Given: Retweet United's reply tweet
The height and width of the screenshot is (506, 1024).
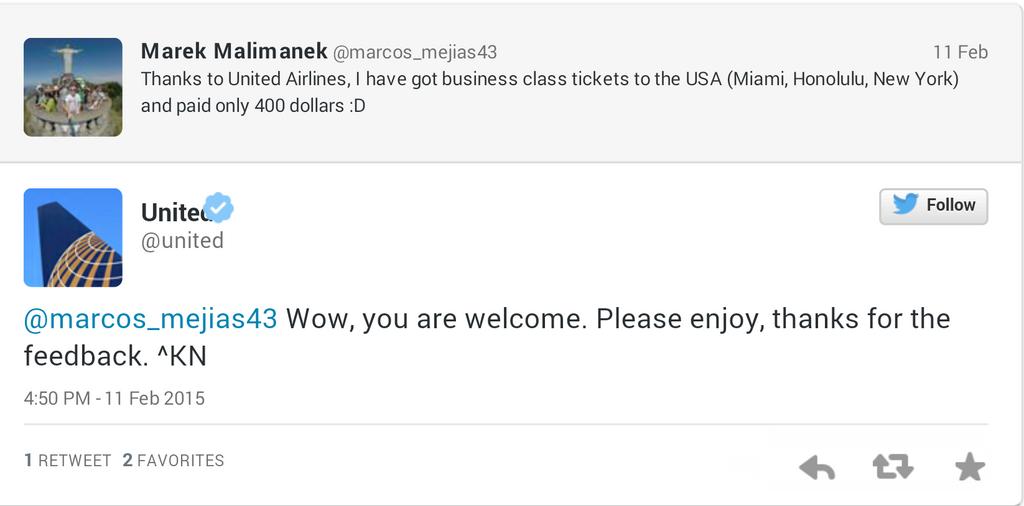Looking at the screenshot, I should click(x=892, y=467).
